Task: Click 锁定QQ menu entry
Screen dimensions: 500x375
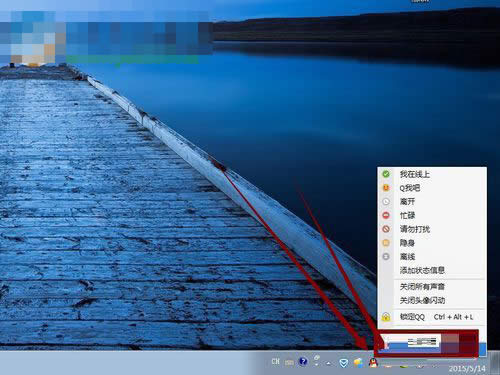Action: click(x=431, y=317)
